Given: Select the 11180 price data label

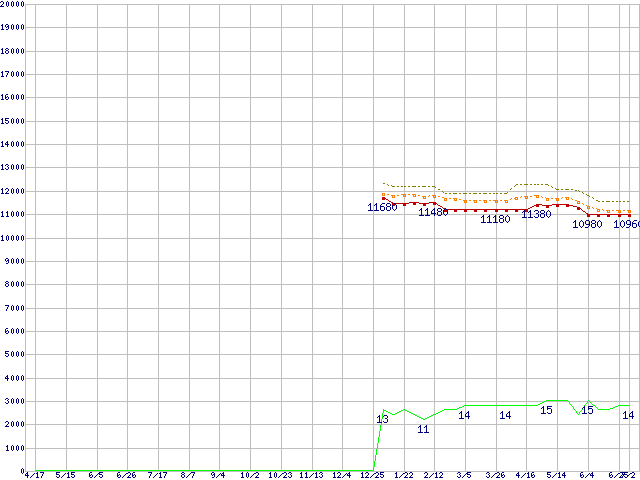Looking at the screenshot, I should pos(495,219).
